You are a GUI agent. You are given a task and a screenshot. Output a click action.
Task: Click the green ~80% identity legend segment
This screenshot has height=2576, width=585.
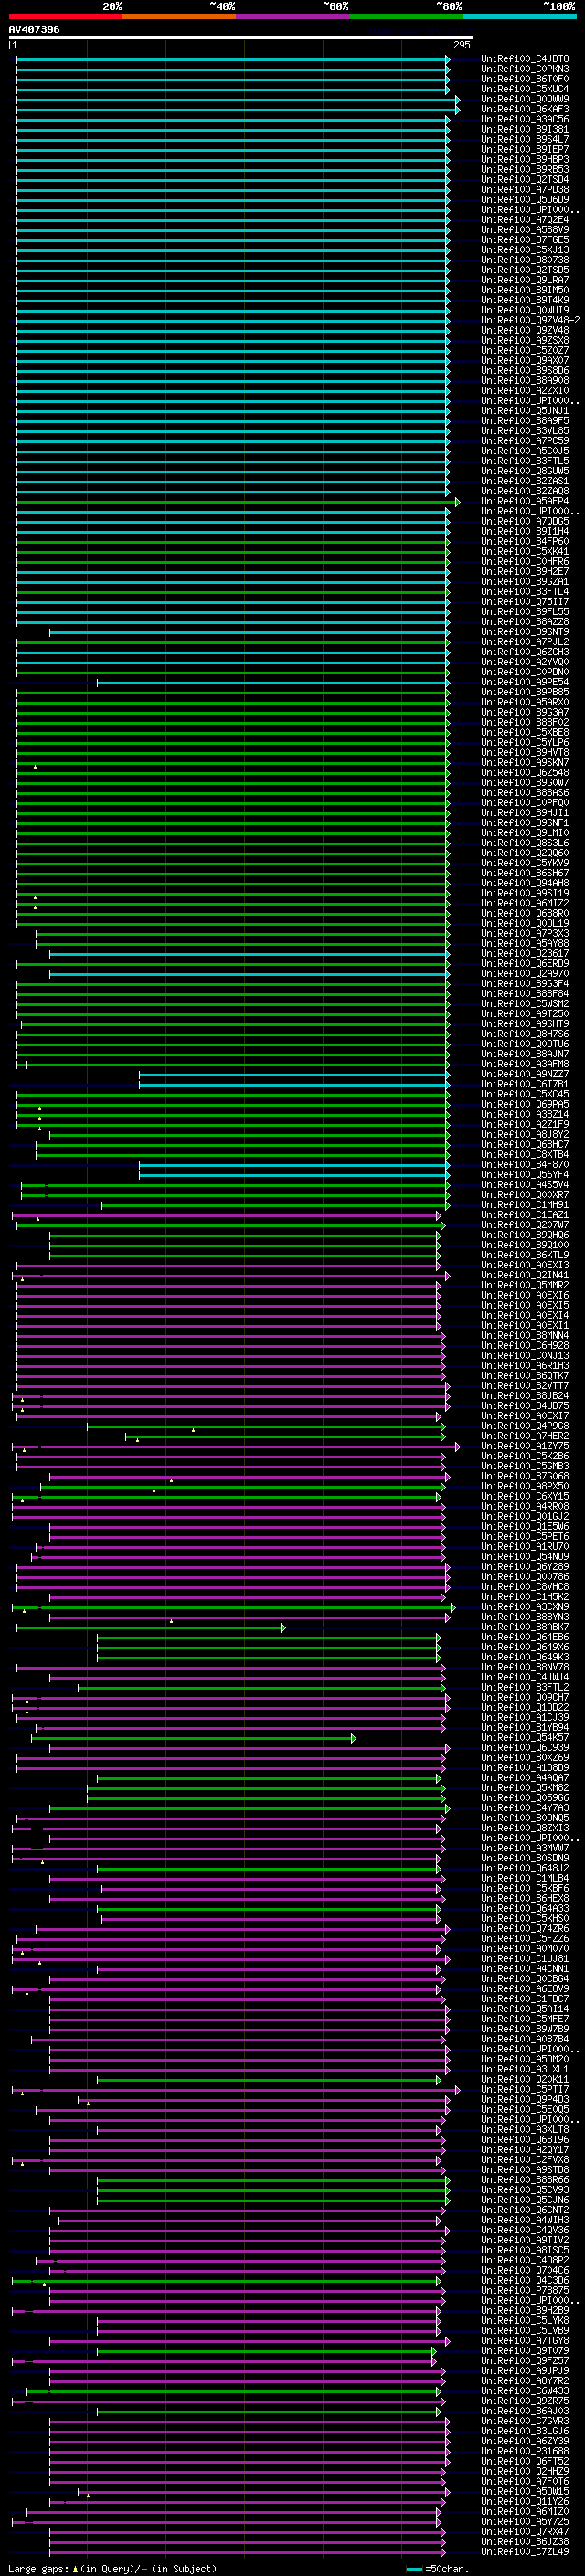[406, 16]
